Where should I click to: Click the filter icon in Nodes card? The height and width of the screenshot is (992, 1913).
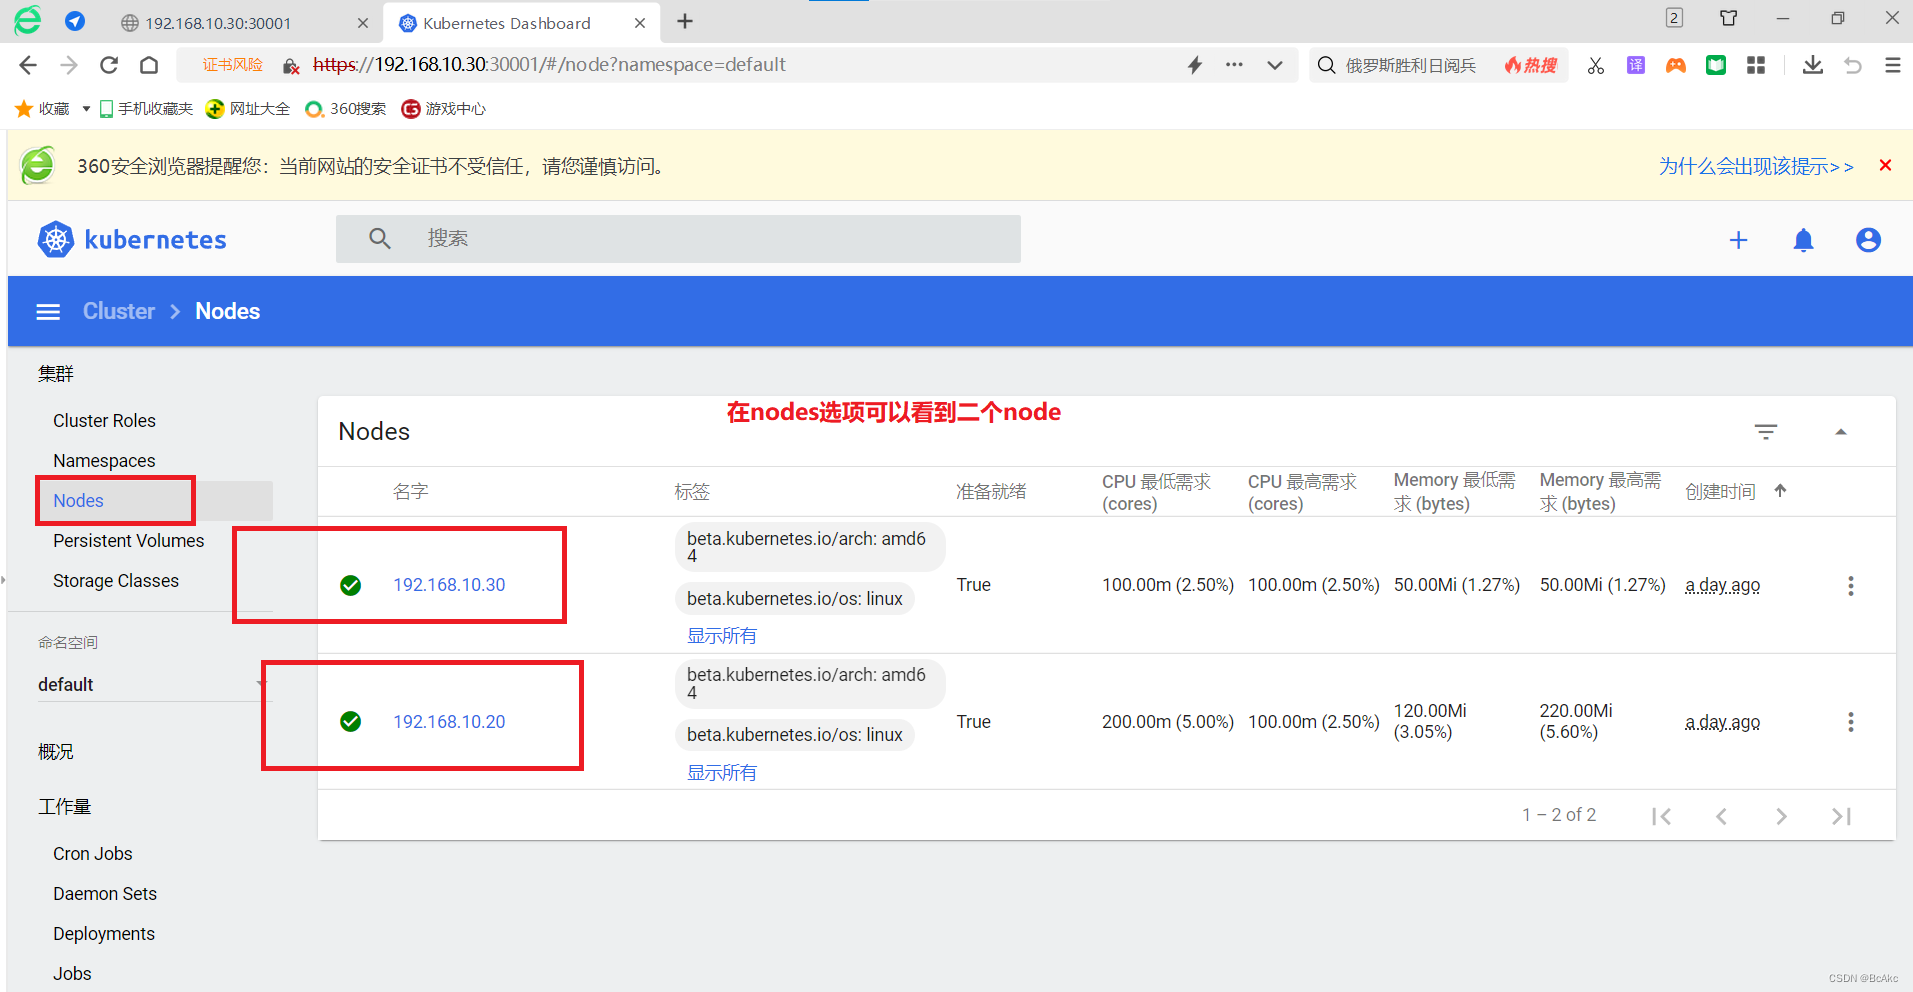[1766, 432]
